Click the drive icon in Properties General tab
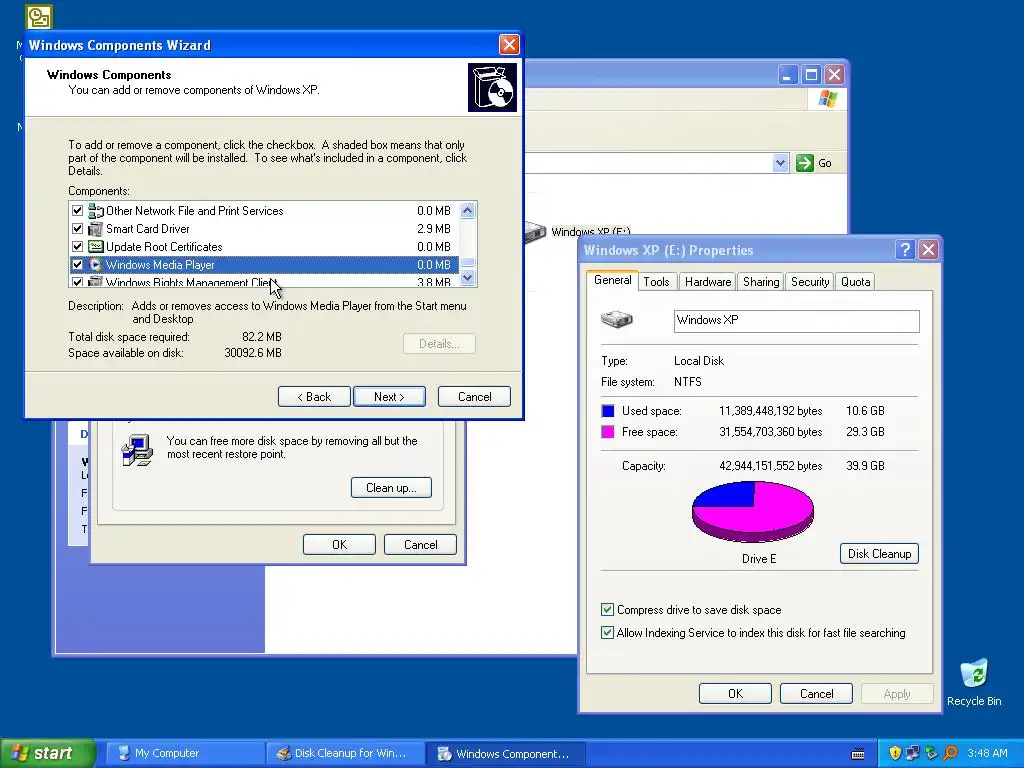Image resolution: width=1024 pixels, height=768 pixels. tap(616, 319)
